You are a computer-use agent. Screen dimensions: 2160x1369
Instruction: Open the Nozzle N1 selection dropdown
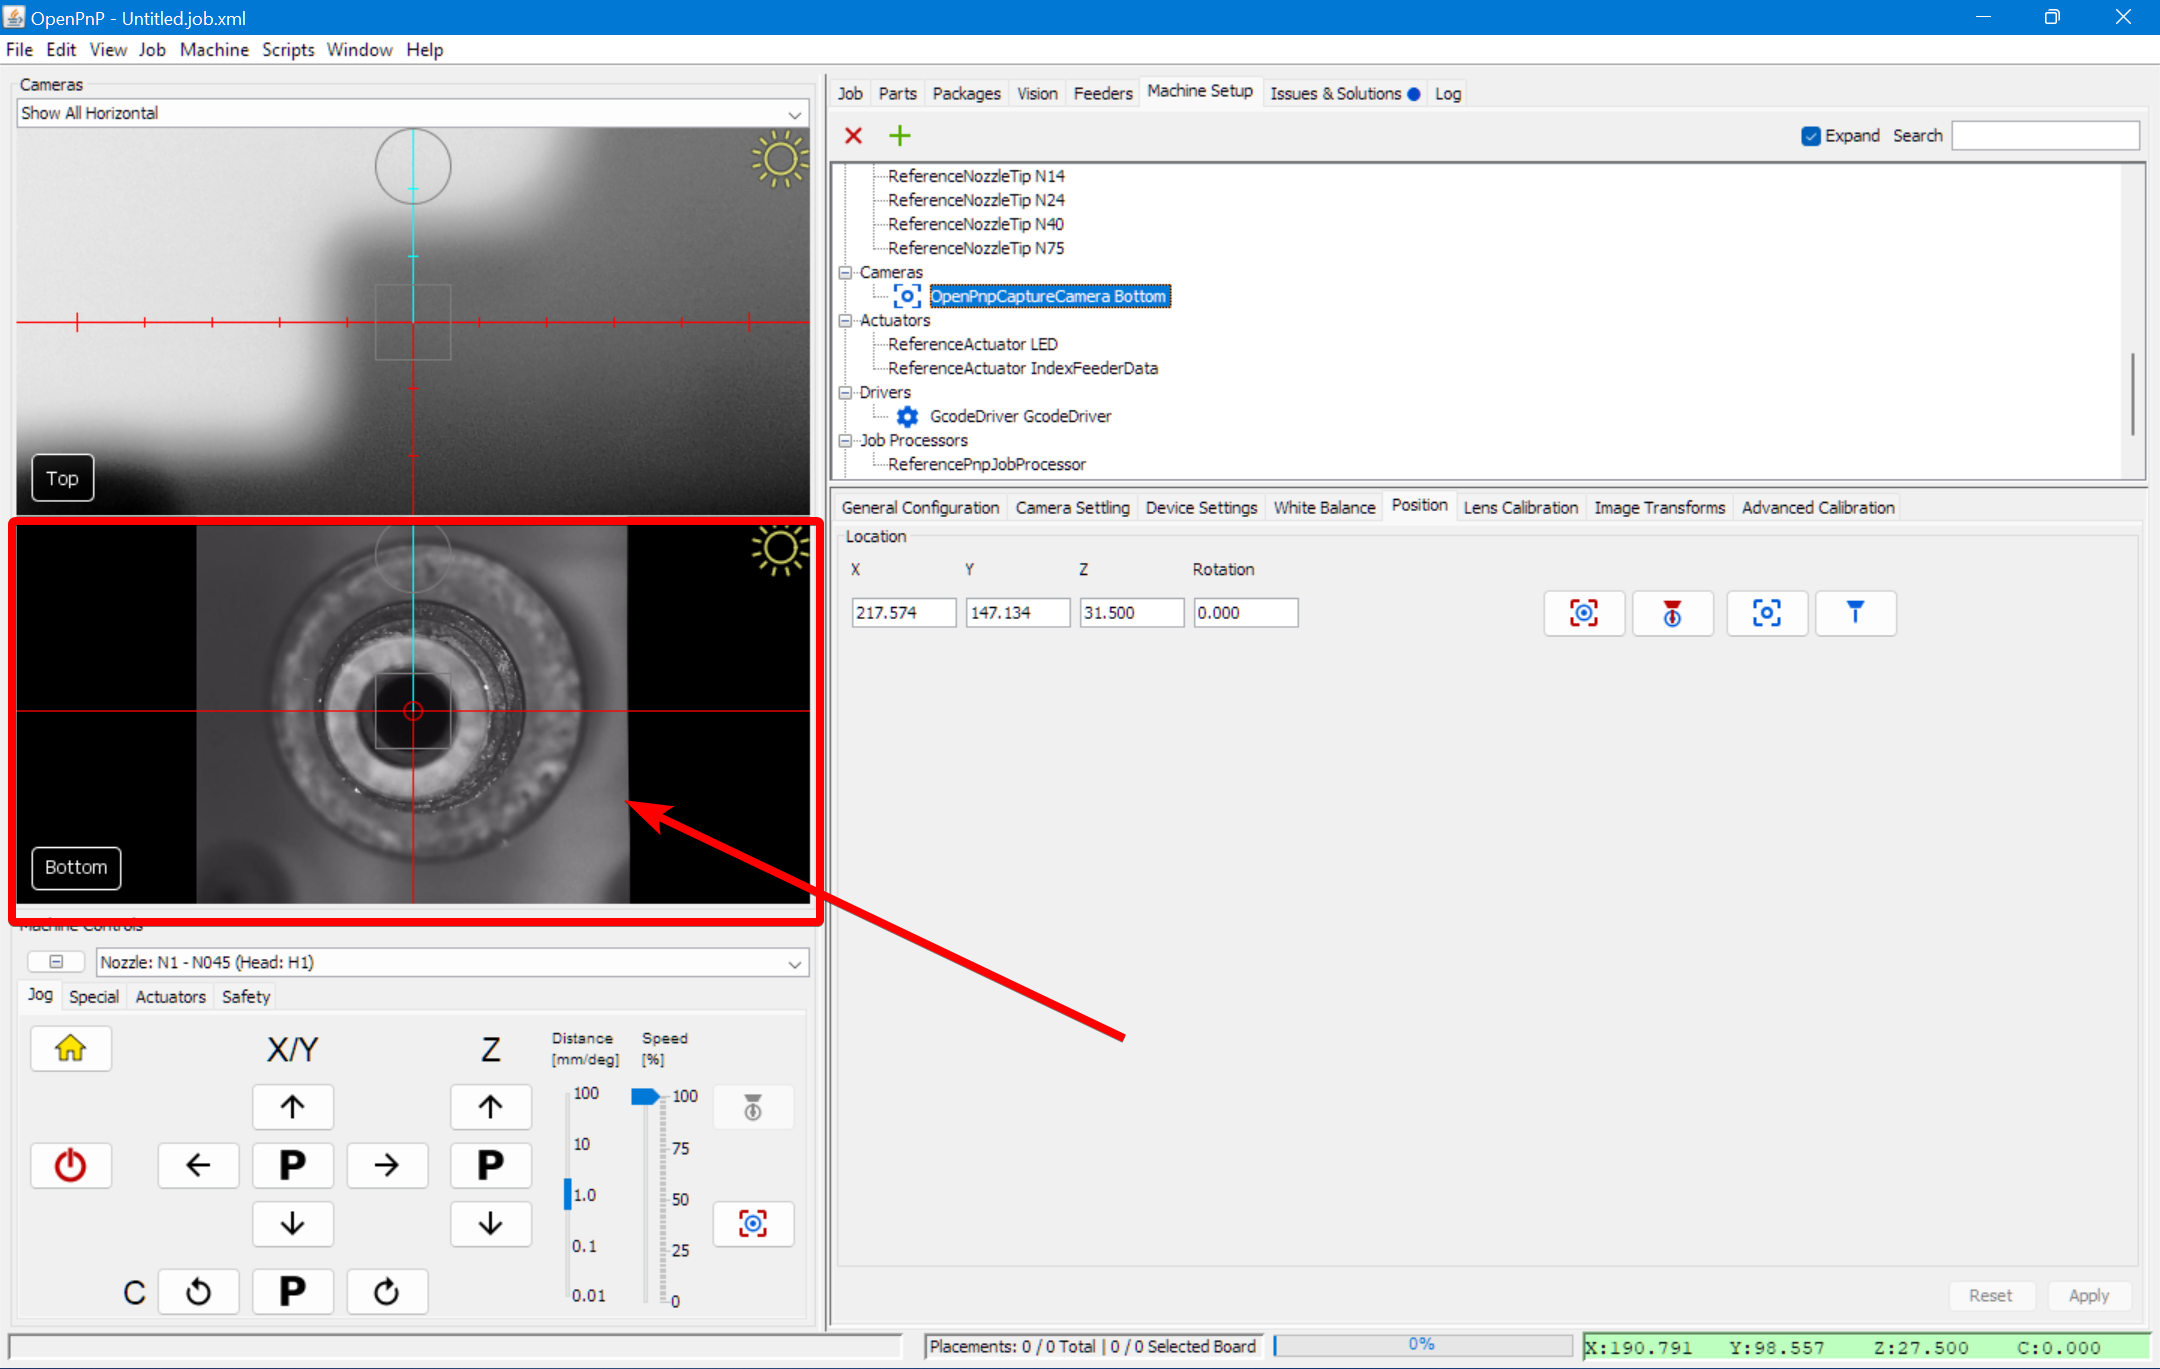pos(794,963)
